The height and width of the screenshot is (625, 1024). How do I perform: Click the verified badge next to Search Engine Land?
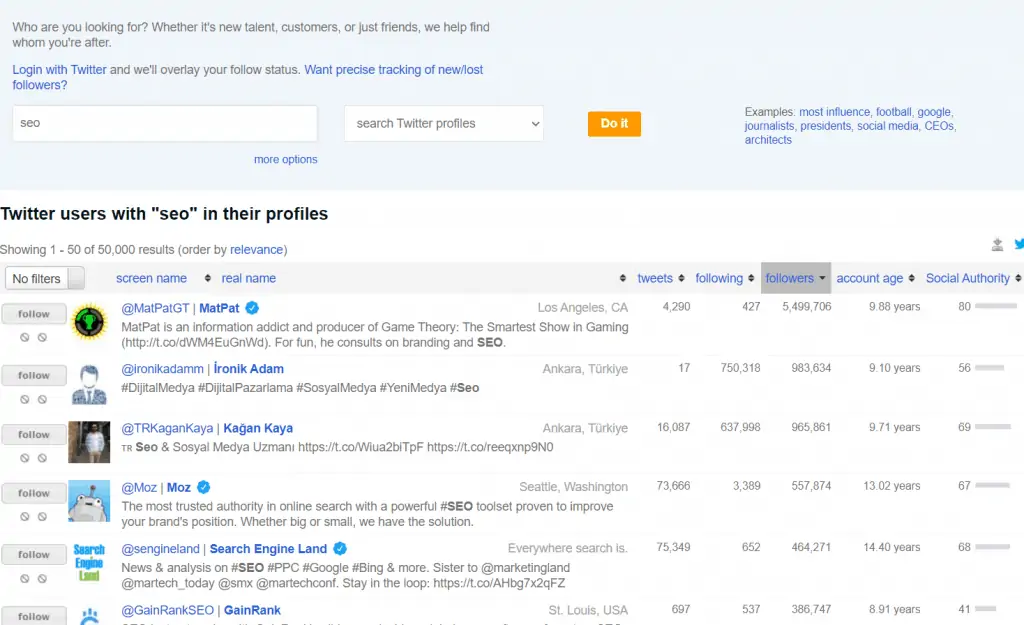[340, 548]
